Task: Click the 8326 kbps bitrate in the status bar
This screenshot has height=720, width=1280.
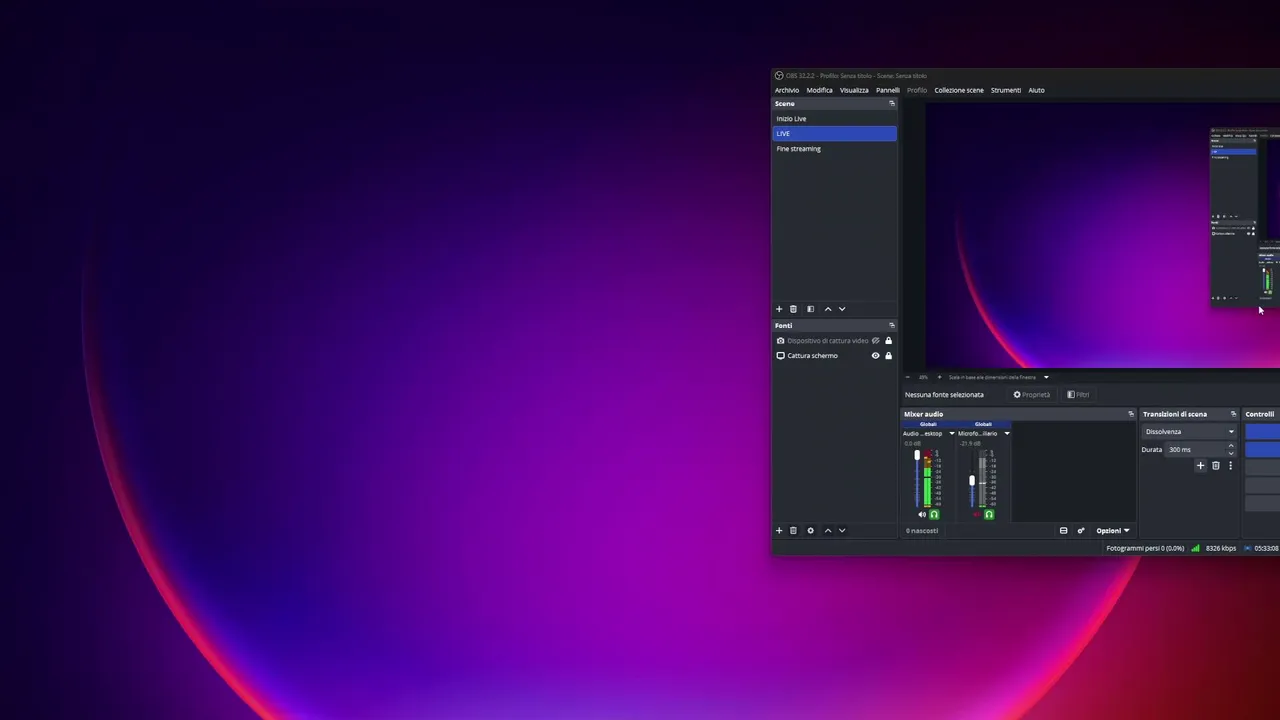Action: [1221, 548]
